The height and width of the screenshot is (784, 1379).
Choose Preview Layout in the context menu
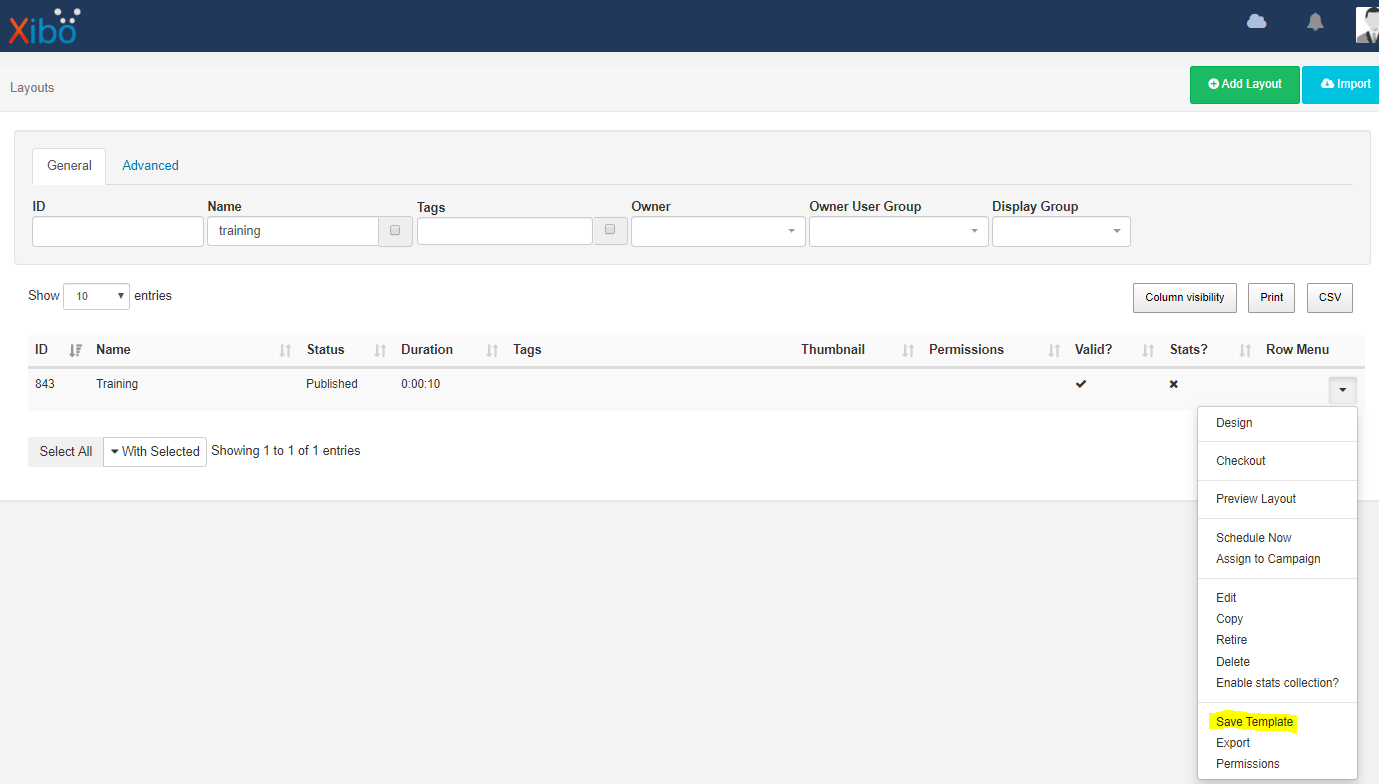[1256, 498]
